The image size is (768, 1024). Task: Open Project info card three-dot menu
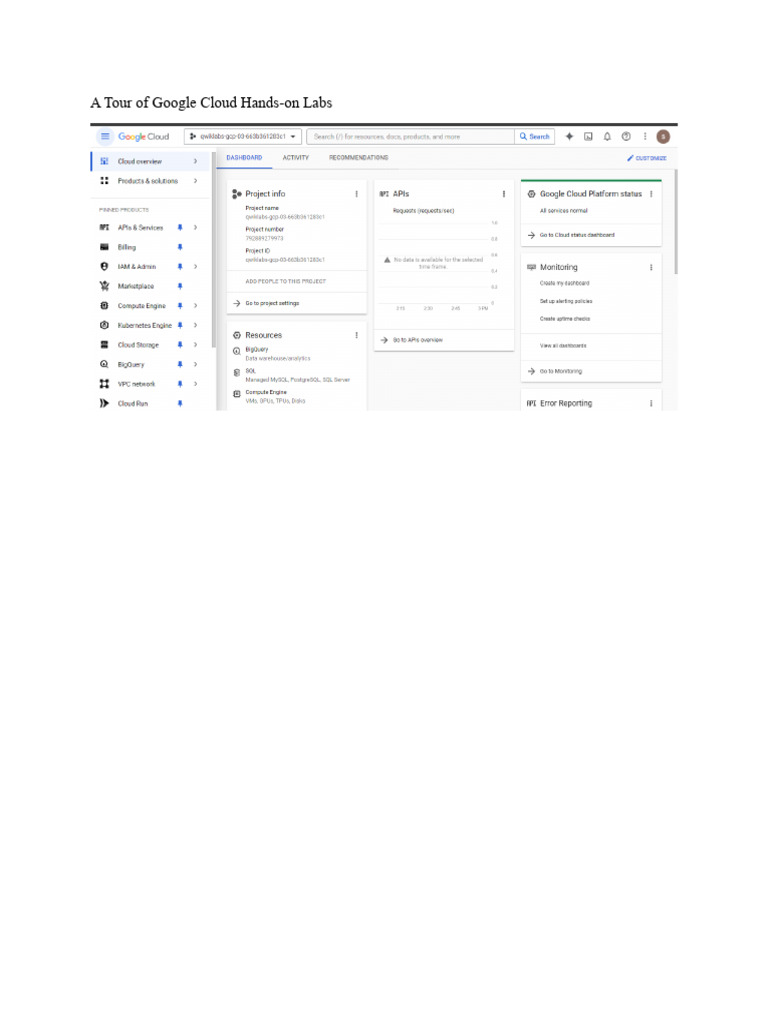point(357,194)
